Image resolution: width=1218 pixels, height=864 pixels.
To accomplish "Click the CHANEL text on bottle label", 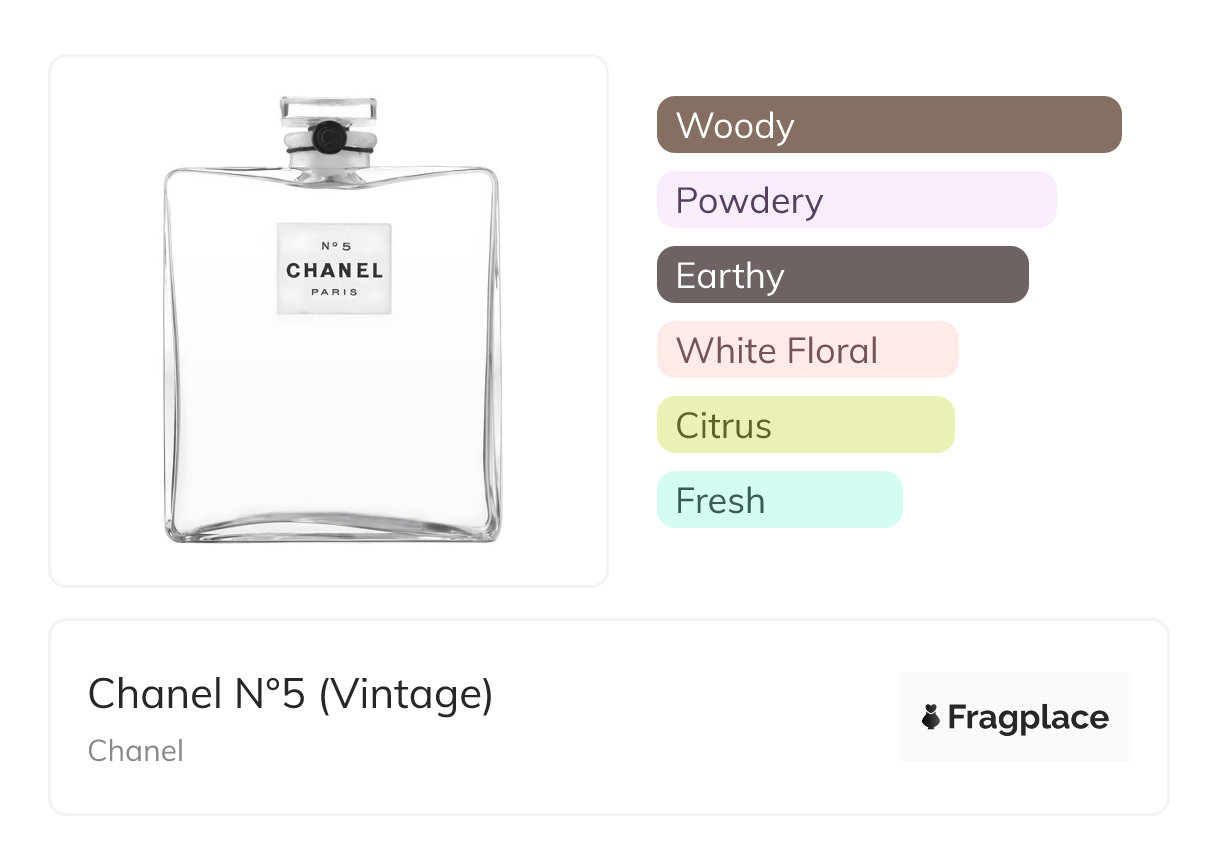I will pos(334,270).
